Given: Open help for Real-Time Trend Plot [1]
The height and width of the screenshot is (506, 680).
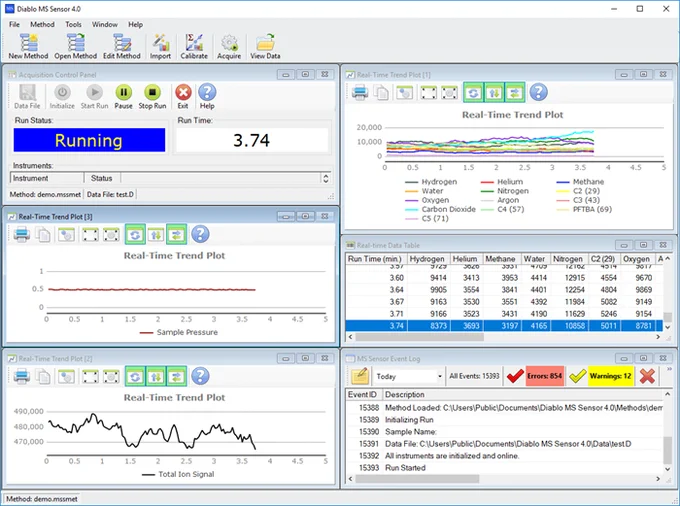Looking at the screenshot, I should [538, 92].
